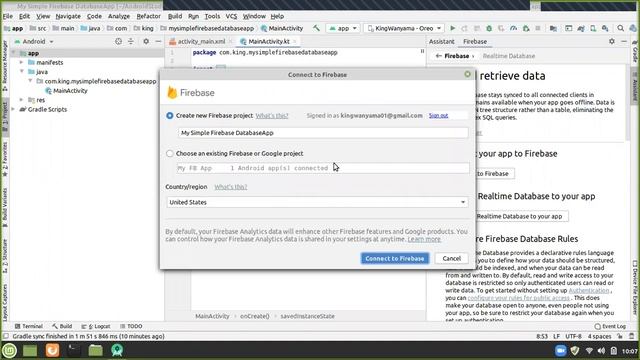Image resolution: width=640 pixels, height=360 pixels.
Task: Hide the Project panel with the minus icon
Action: tap(158, 41)
